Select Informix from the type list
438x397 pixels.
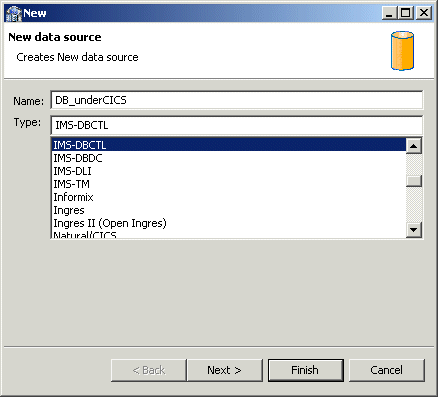(229, 197)
